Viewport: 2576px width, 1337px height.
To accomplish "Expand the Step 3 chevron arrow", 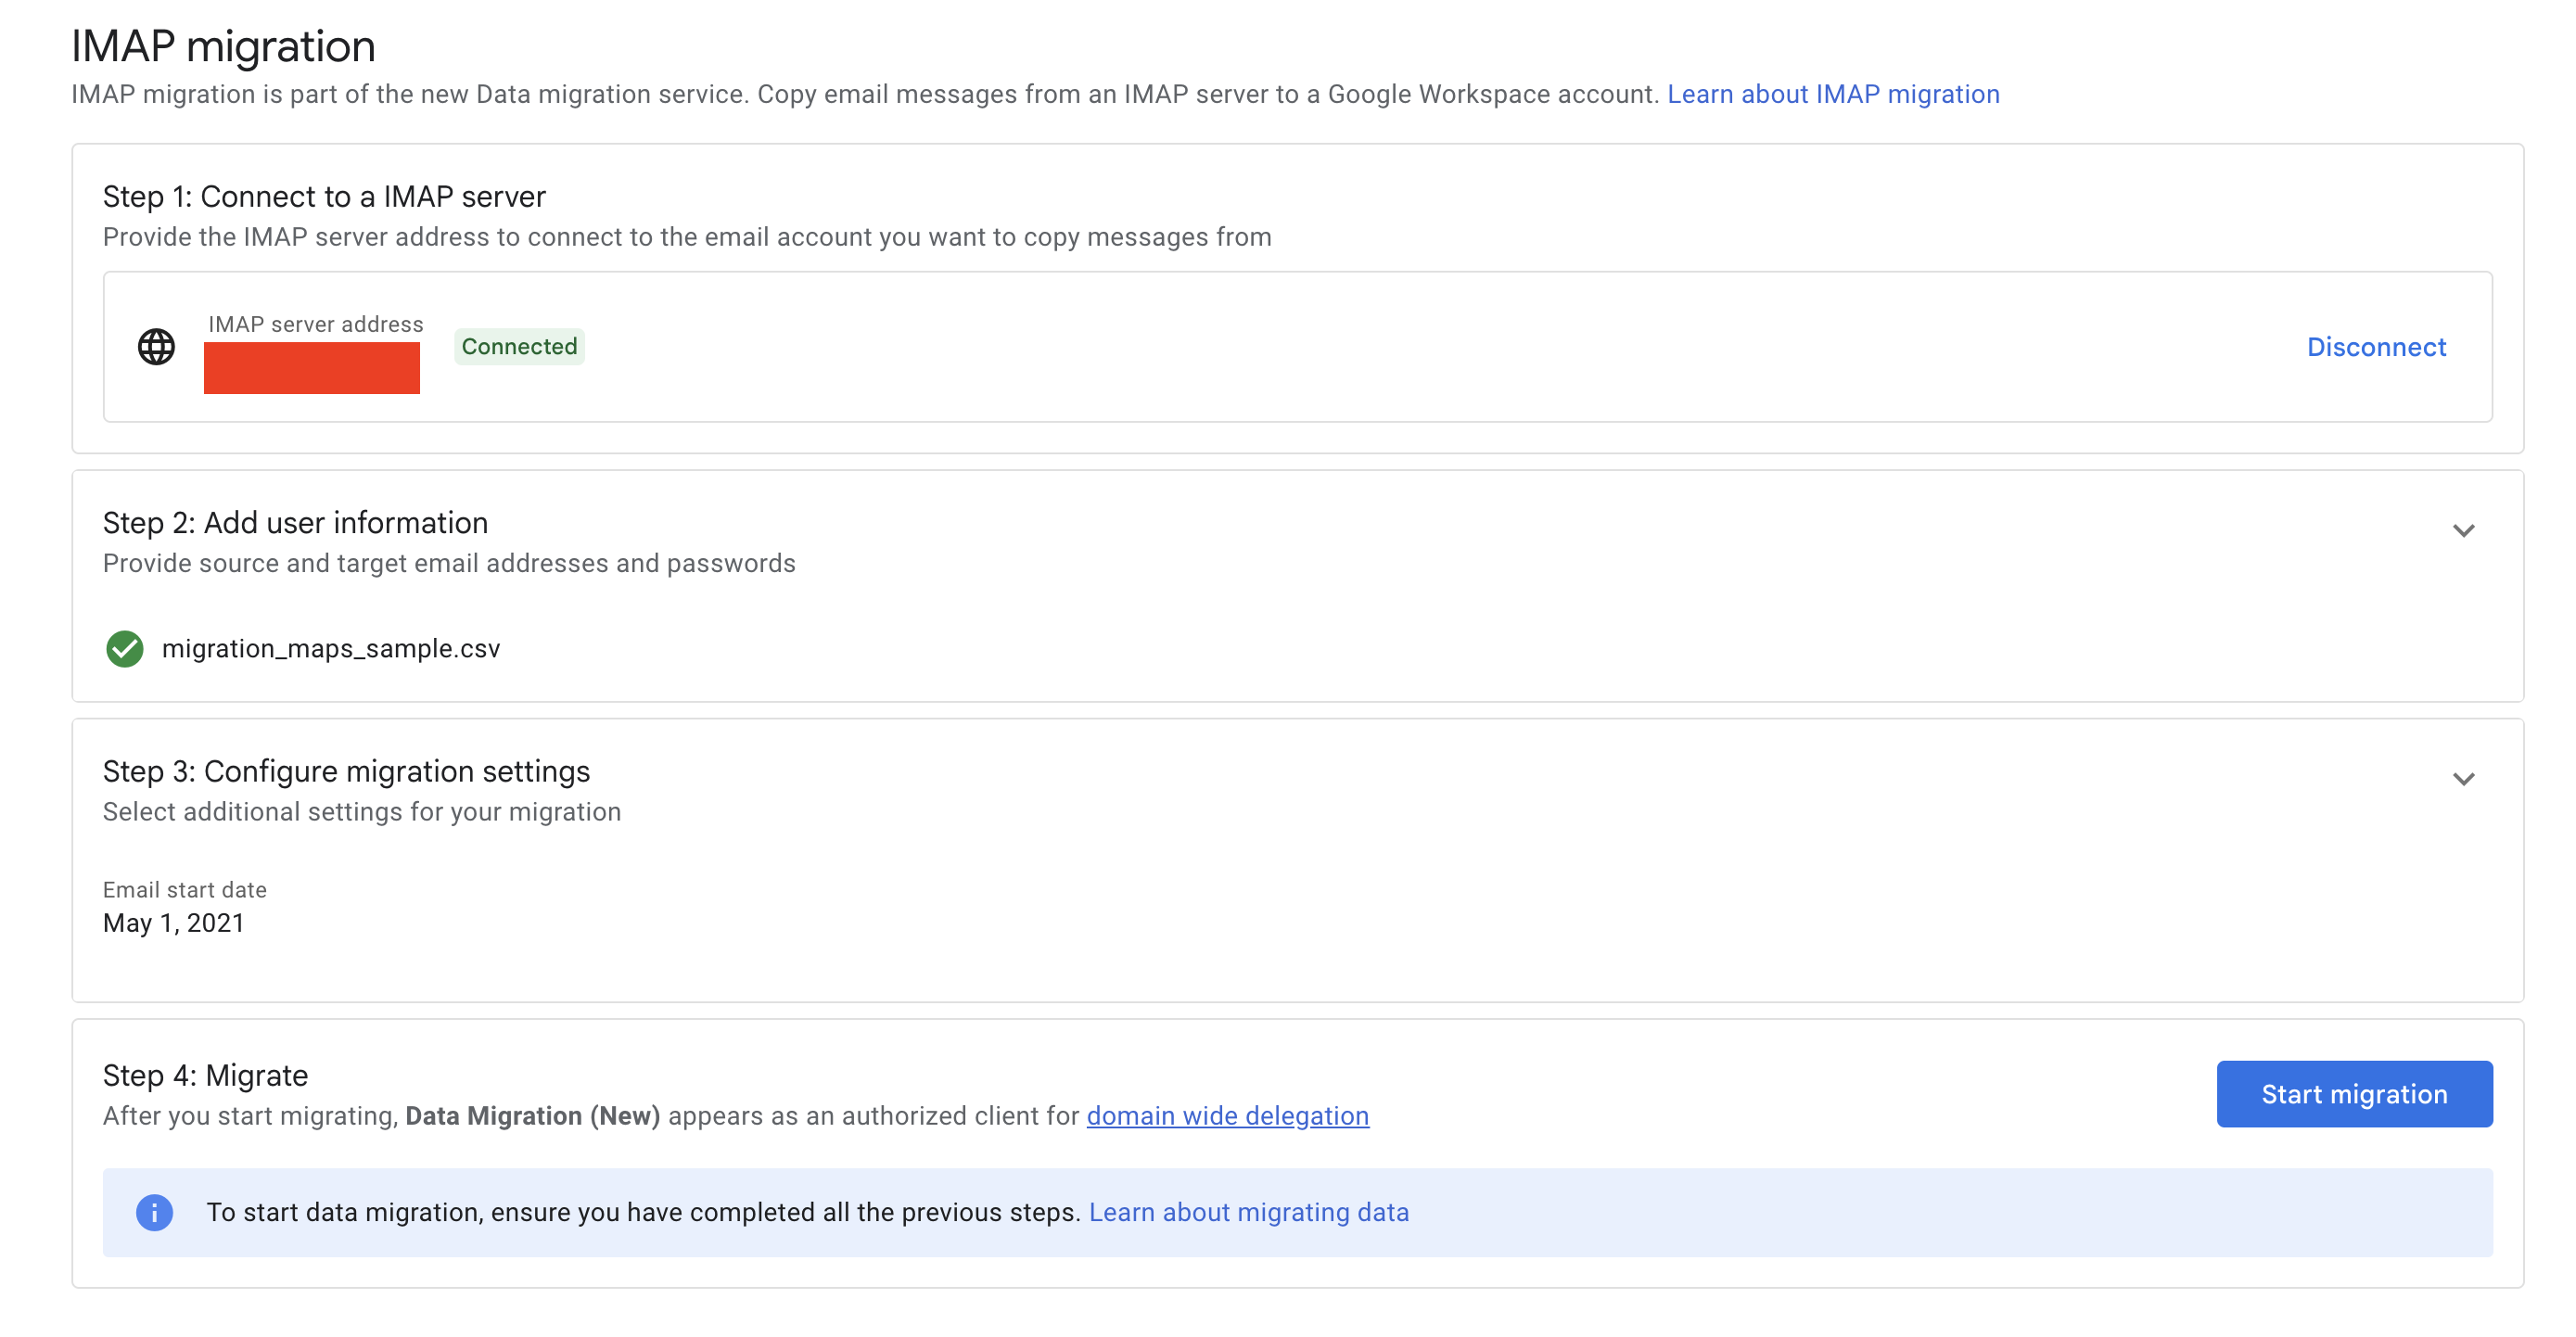I will [x=2463, y=779].
